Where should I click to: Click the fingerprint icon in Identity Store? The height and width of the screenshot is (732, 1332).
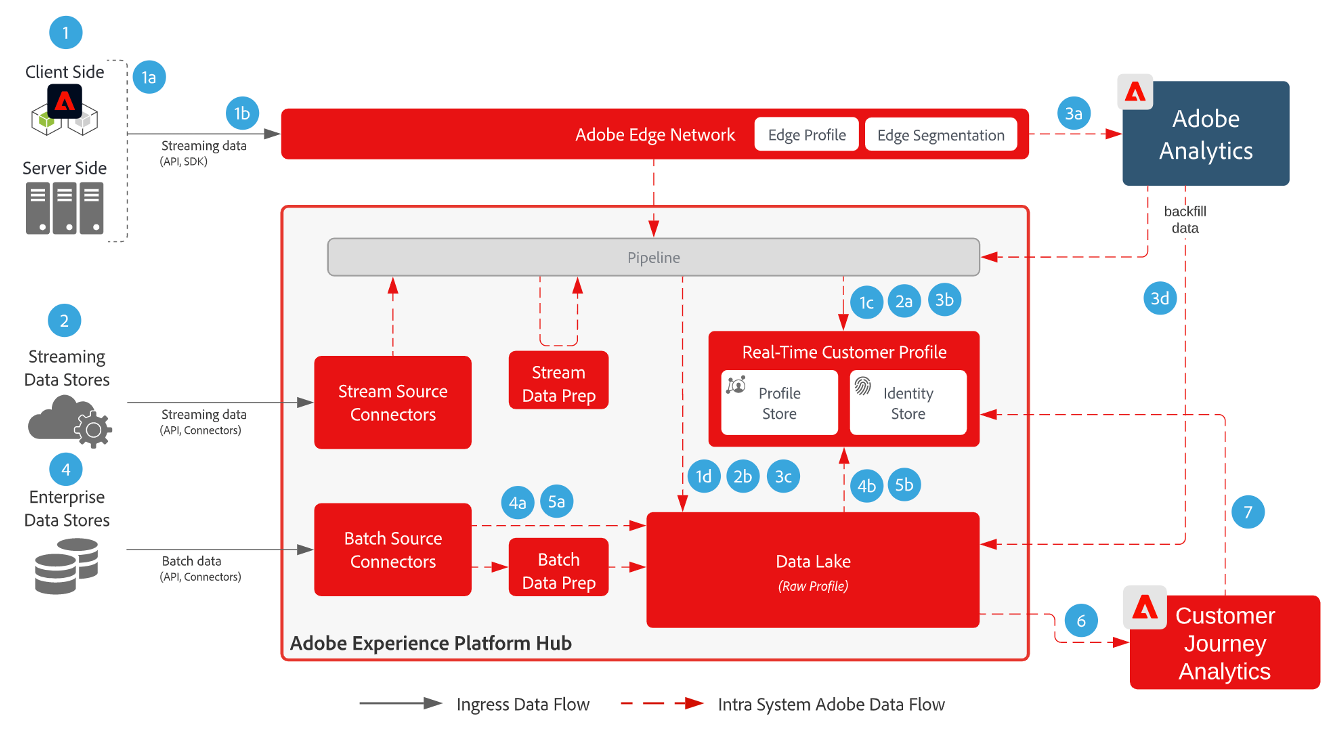point(863,386)
